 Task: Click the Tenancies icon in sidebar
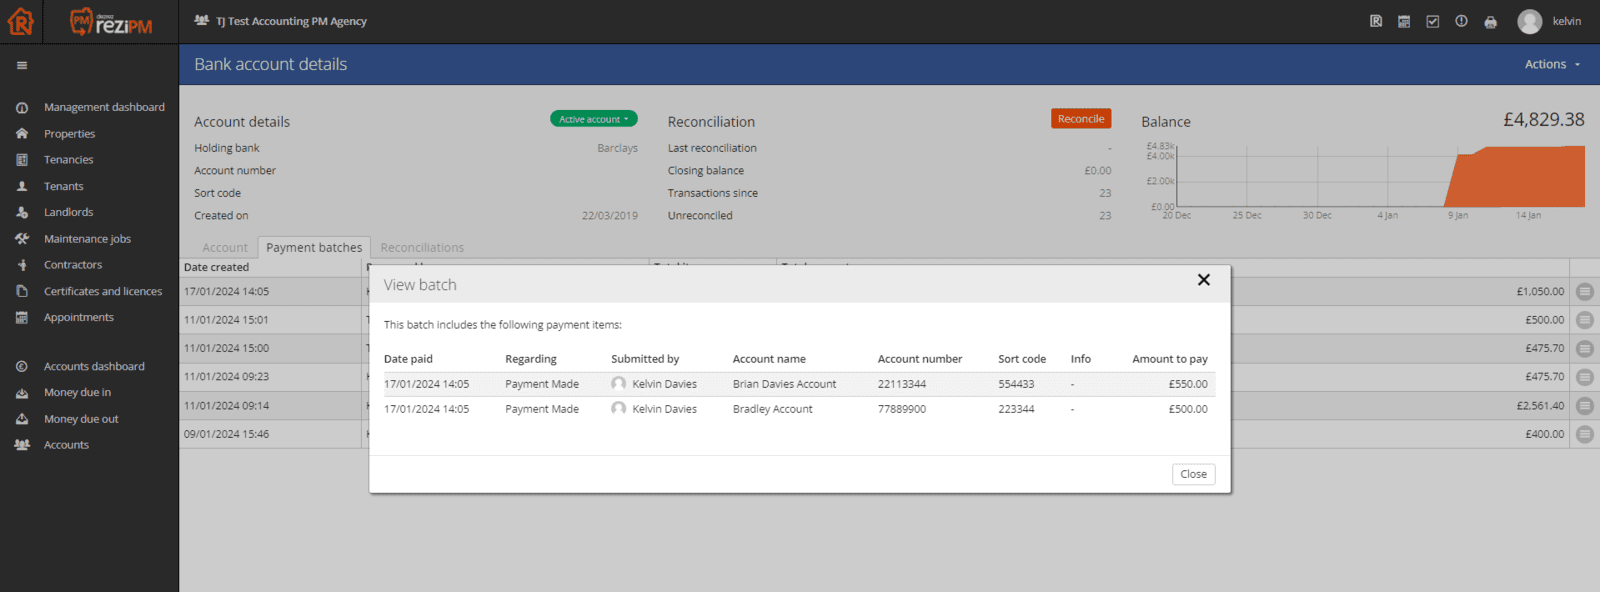(x=22, y=160)
